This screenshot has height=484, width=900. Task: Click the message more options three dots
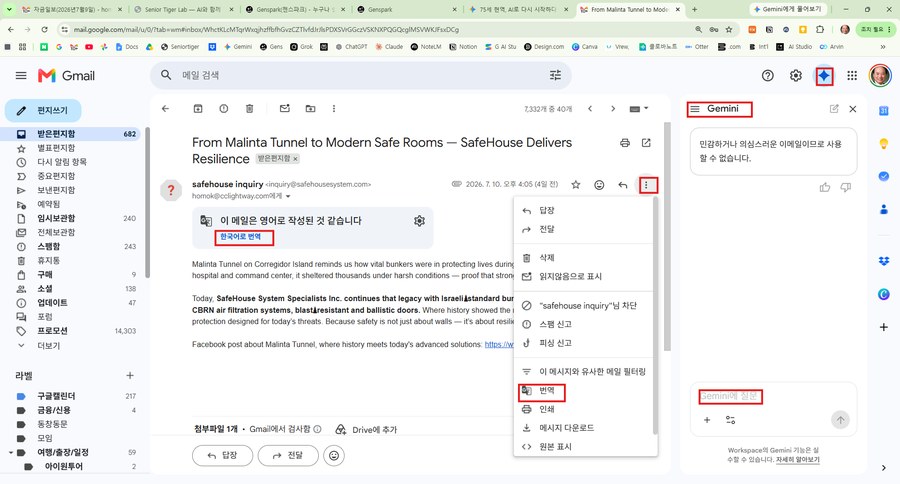[647, 185]
